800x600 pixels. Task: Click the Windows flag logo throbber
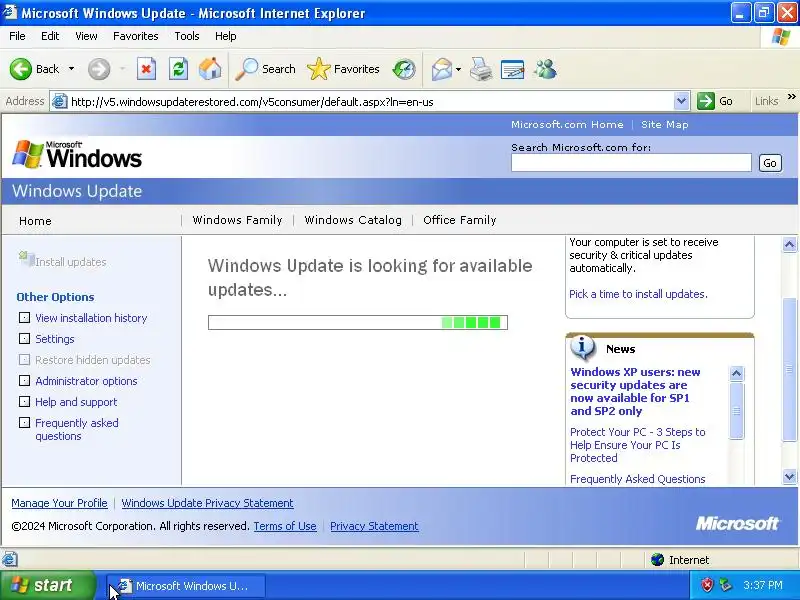pos(781,36)
